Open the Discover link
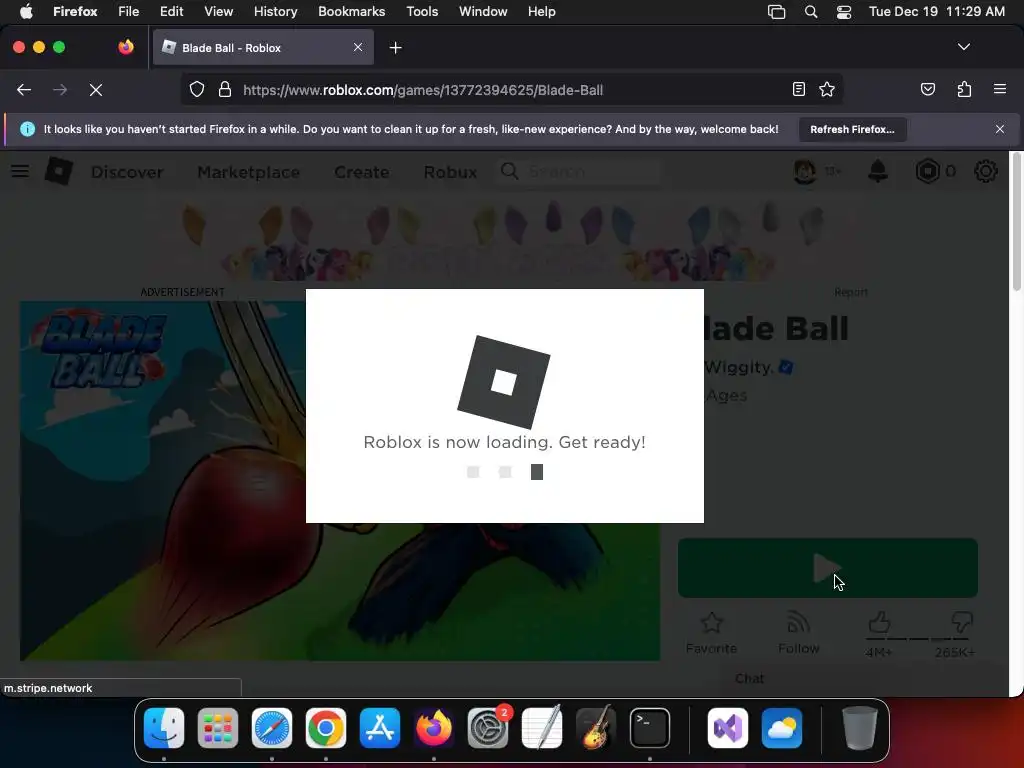The height and width of the screenshot is (768, 1024). click(127, 172)
